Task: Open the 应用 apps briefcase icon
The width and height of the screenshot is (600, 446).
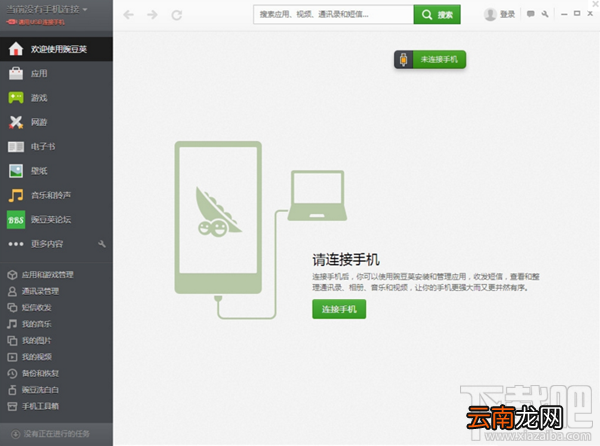Action: tap(16, 73)
